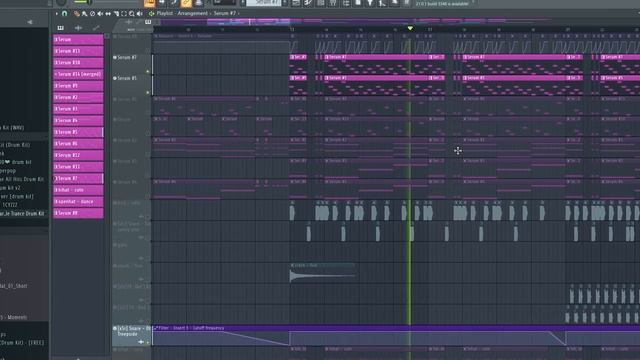Select the openhat - dance pattern
The image size is (640, 360).
(x=78, y=202)
